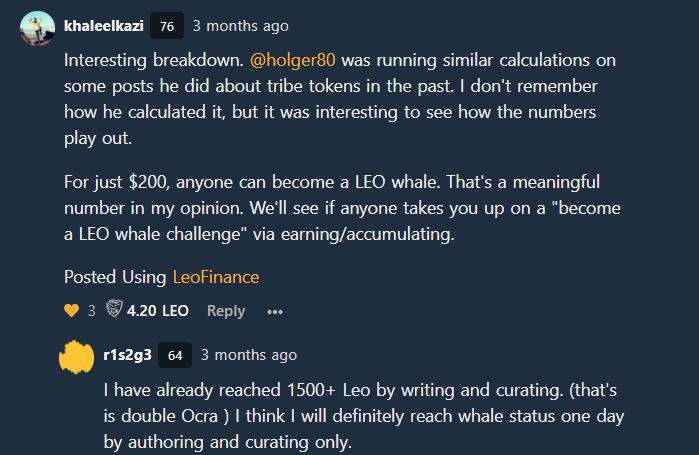The width and height of the screenshot is (699, 455).
Task: View the voters list via count 3
Action: 91,311
